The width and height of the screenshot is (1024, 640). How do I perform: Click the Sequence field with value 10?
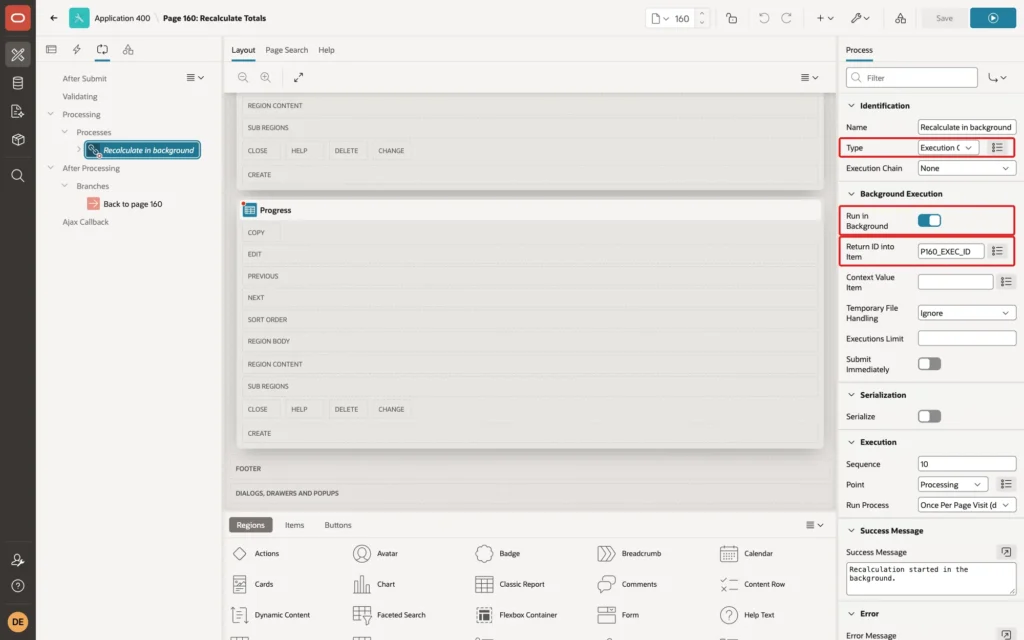pyautogui.click(x=967, y=464)
